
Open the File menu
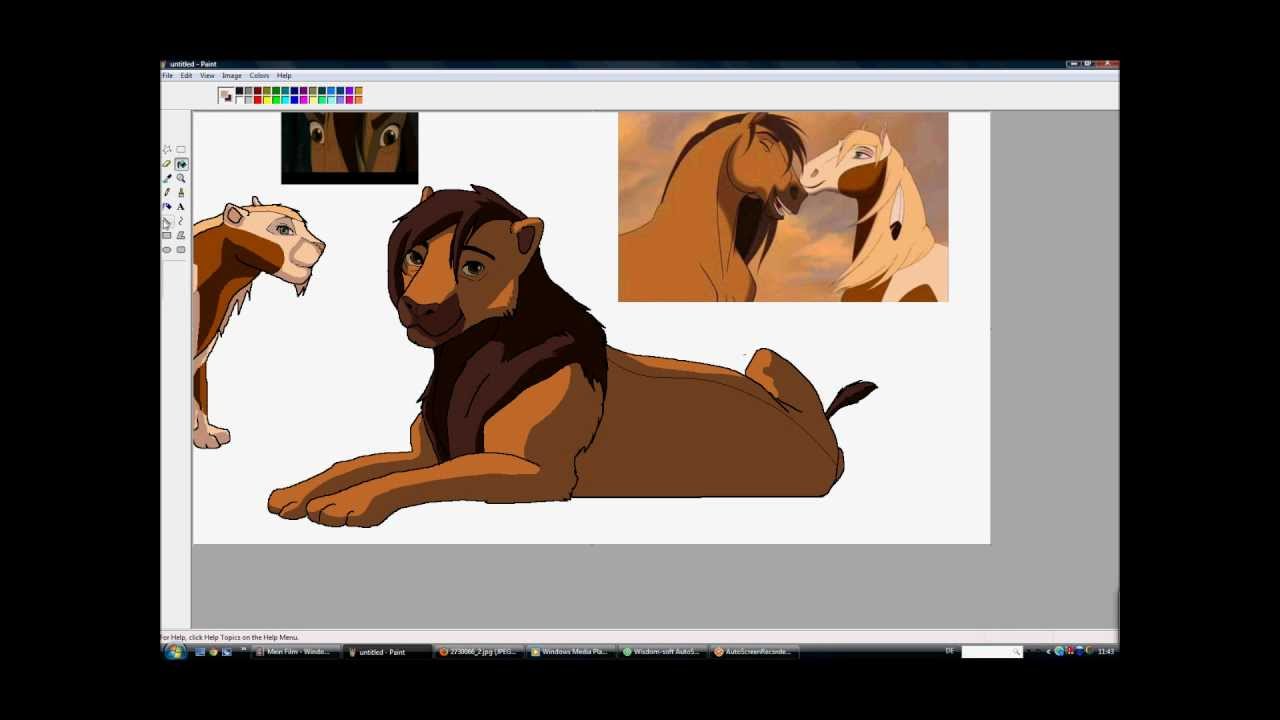(x=168, y=76)
